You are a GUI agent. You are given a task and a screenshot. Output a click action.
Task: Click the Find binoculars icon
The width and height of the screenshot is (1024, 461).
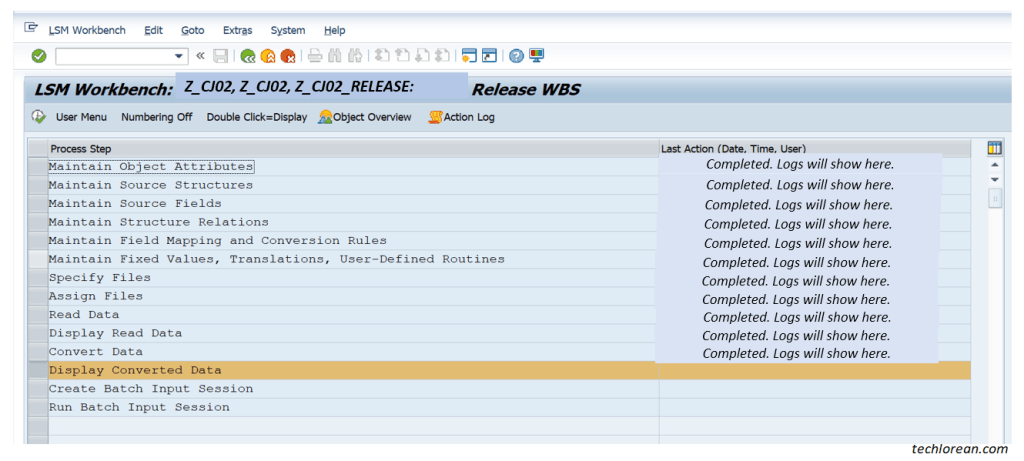[x=335, y=56]
